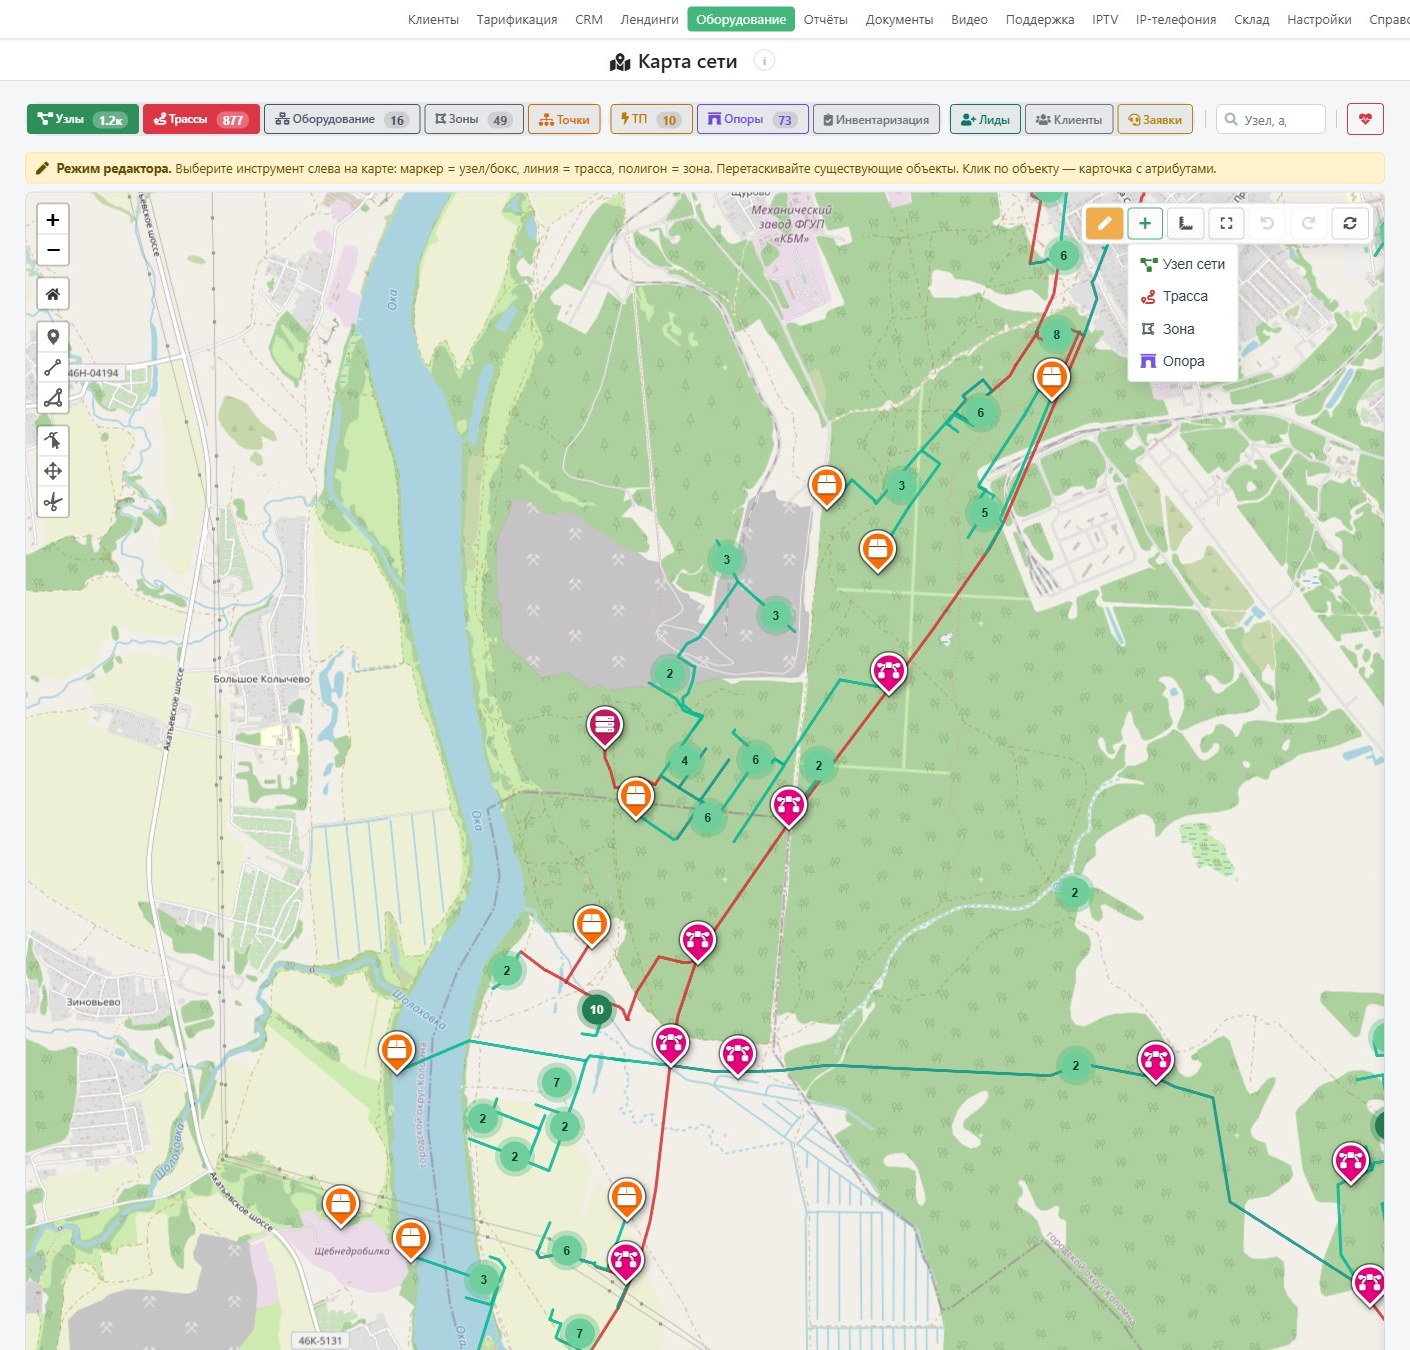The width and height of the screenshot is (1410, 1350).
Task: Refresh the map data
Action: [1350, 223]
